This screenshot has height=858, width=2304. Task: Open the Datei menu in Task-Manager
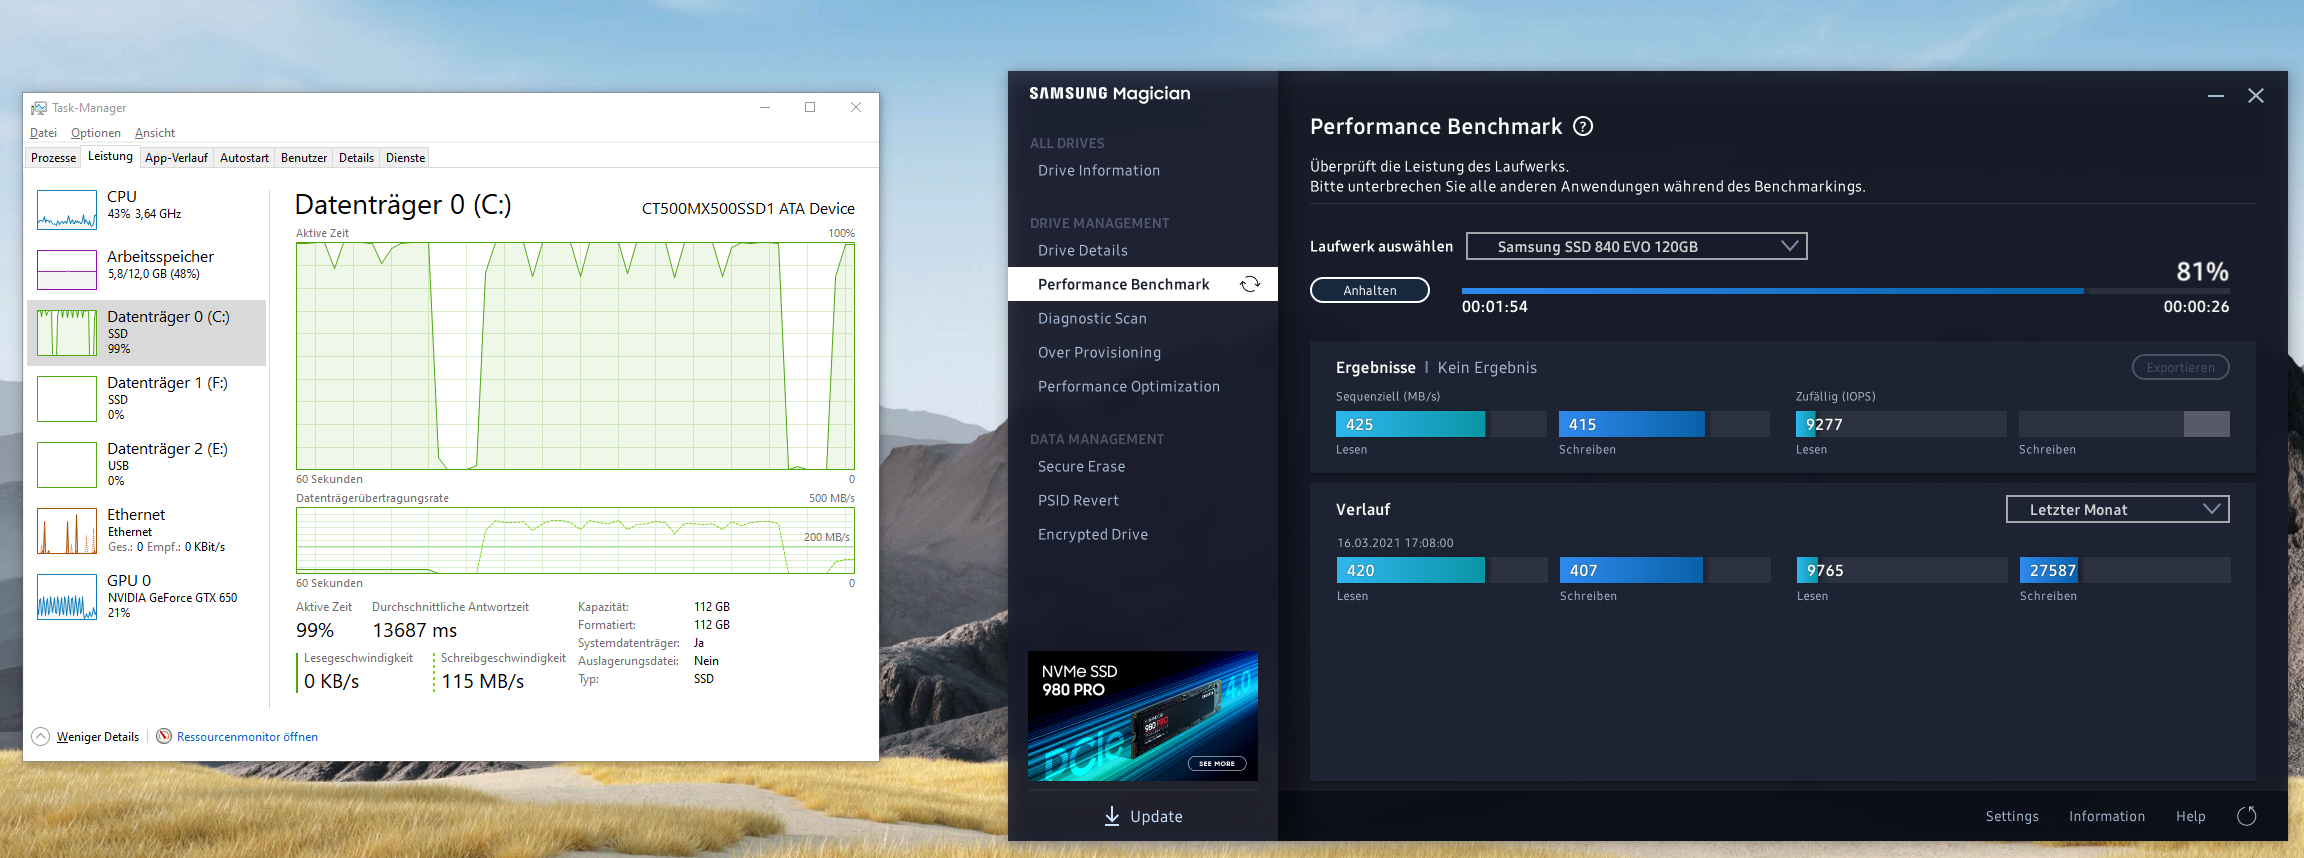[x=43, y=133]
